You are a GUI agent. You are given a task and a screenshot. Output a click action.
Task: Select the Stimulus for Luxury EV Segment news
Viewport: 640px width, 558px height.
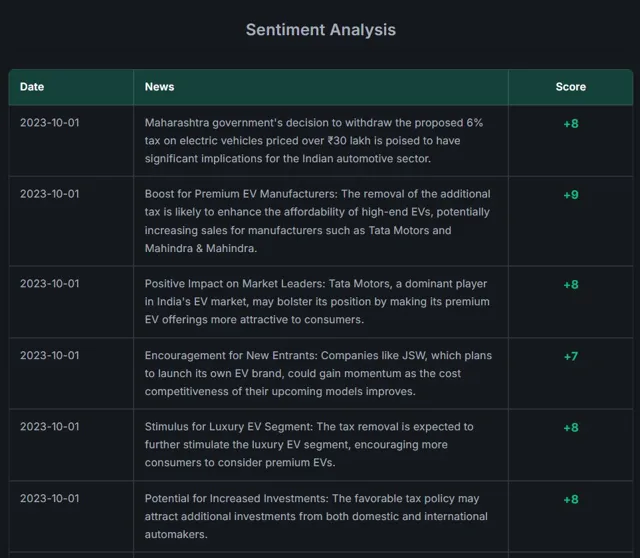pos(309,445)
